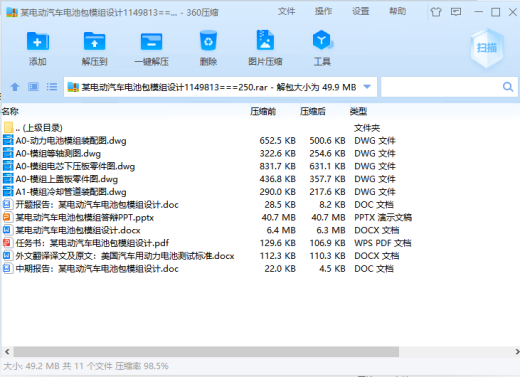
Task: Select file 某电动汽车电池包模组设计.docx
Action: pyautogui.click(x=78, y=230)
